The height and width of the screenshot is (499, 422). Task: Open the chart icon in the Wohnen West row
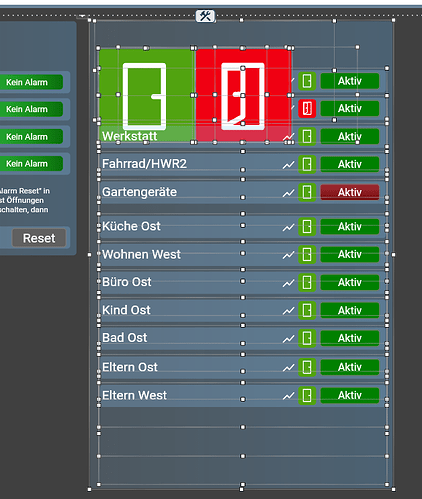tap(288, 255)
